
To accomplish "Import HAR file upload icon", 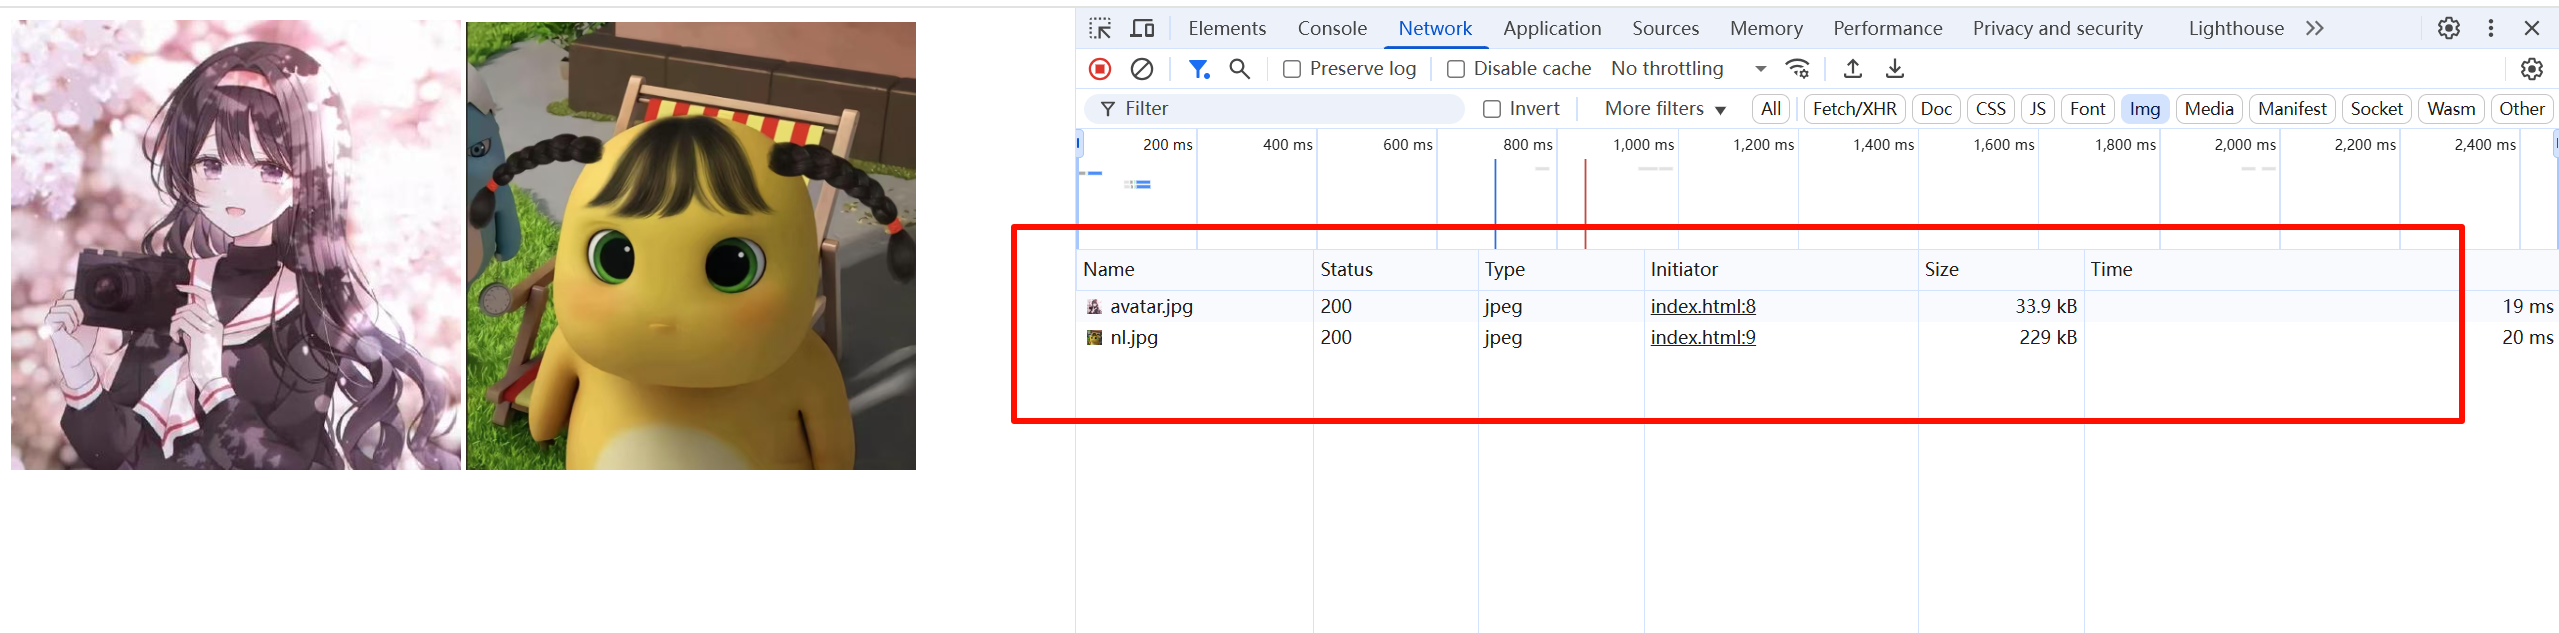I will [1853, 69].
